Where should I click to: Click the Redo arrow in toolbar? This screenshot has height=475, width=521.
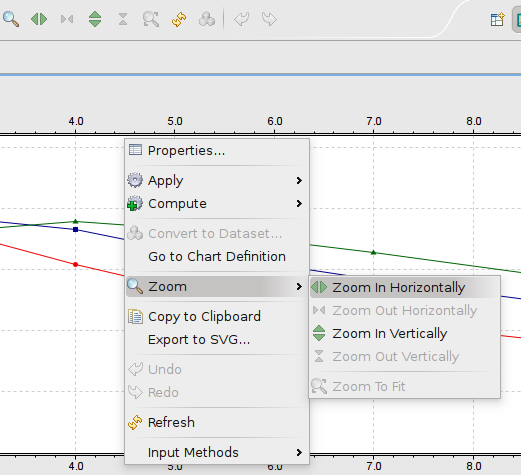coord(269,19)
